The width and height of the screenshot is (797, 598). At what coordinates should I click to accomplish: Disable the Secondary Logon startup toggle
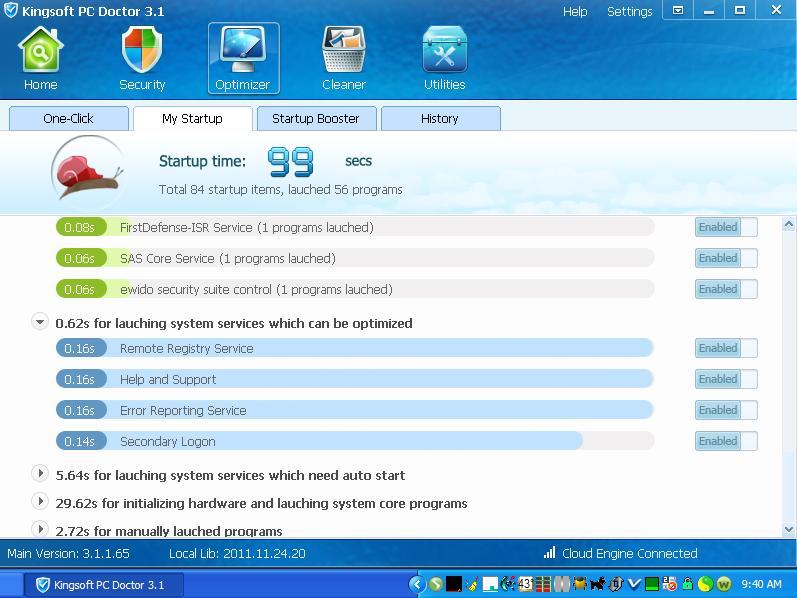(725, 441)
